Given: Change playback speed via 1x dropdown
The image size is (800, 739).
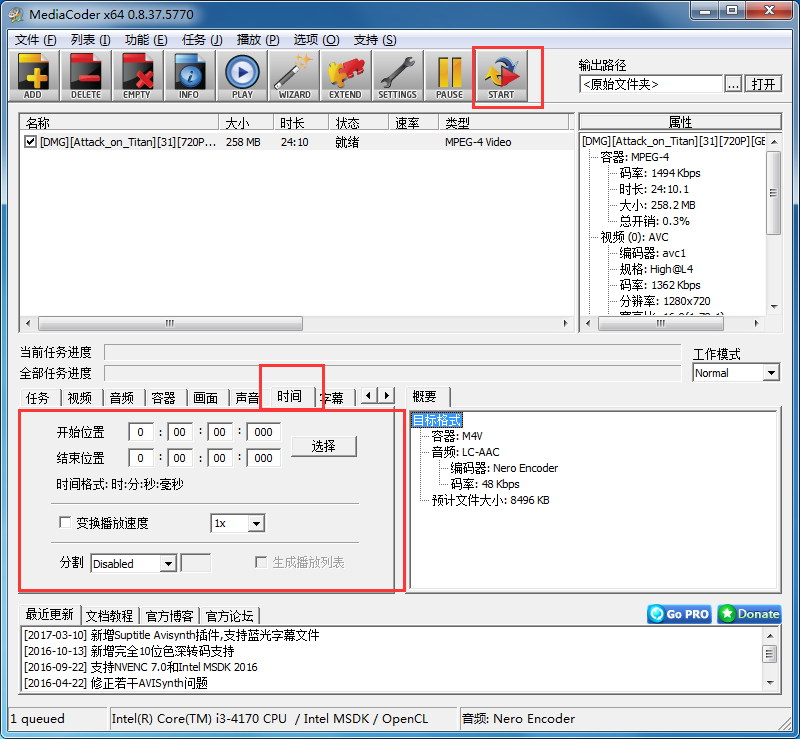Looking at the screenshot, I should (x=237, y=524).
